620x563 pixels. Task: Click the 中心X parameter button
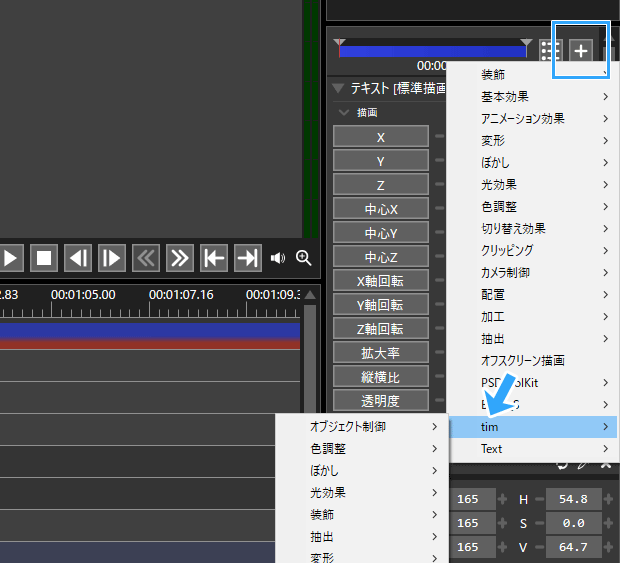381,209
